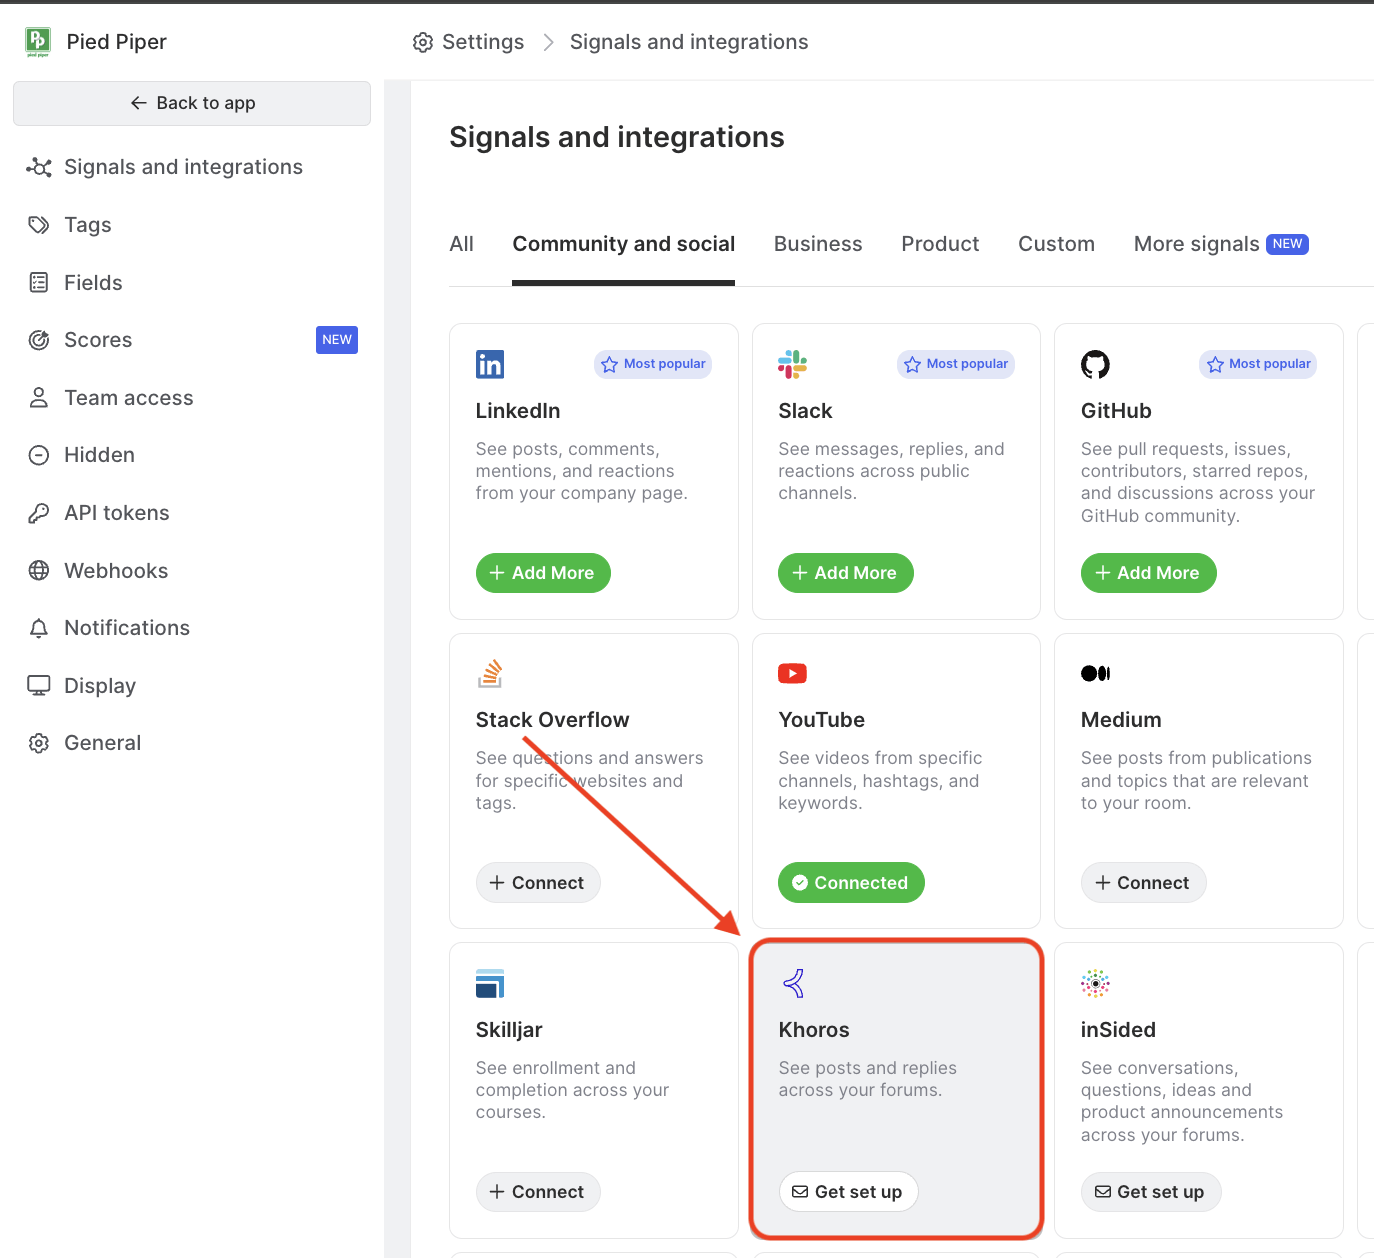Click the Medium logo icon

click(1095, 673)
